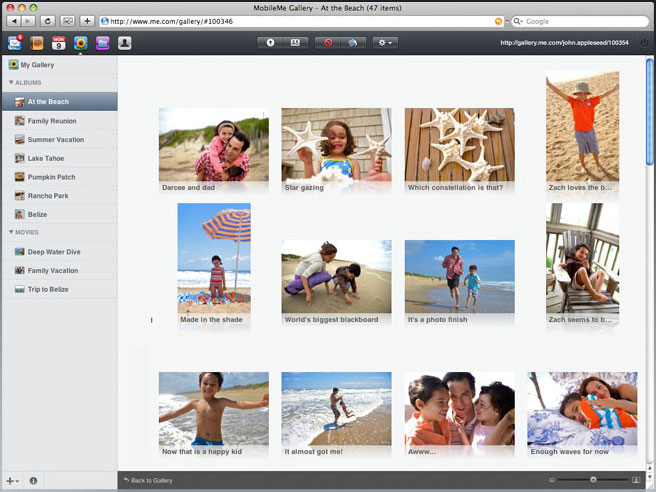Image resolution: width=656 pixels, height=492 pixels.
Task: Click the upload arrow toolbar button
Action: click(270, 43)
